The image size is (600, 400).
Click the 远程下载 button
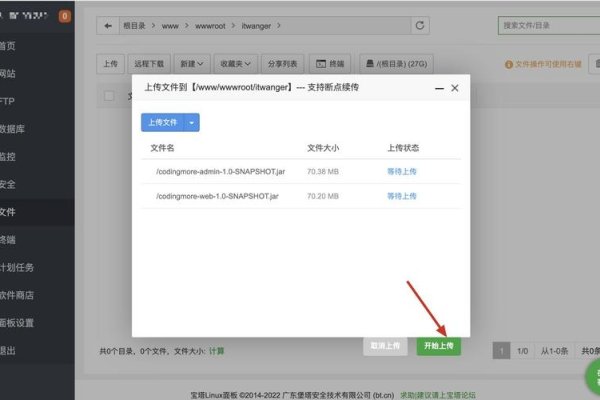[149, 64]
